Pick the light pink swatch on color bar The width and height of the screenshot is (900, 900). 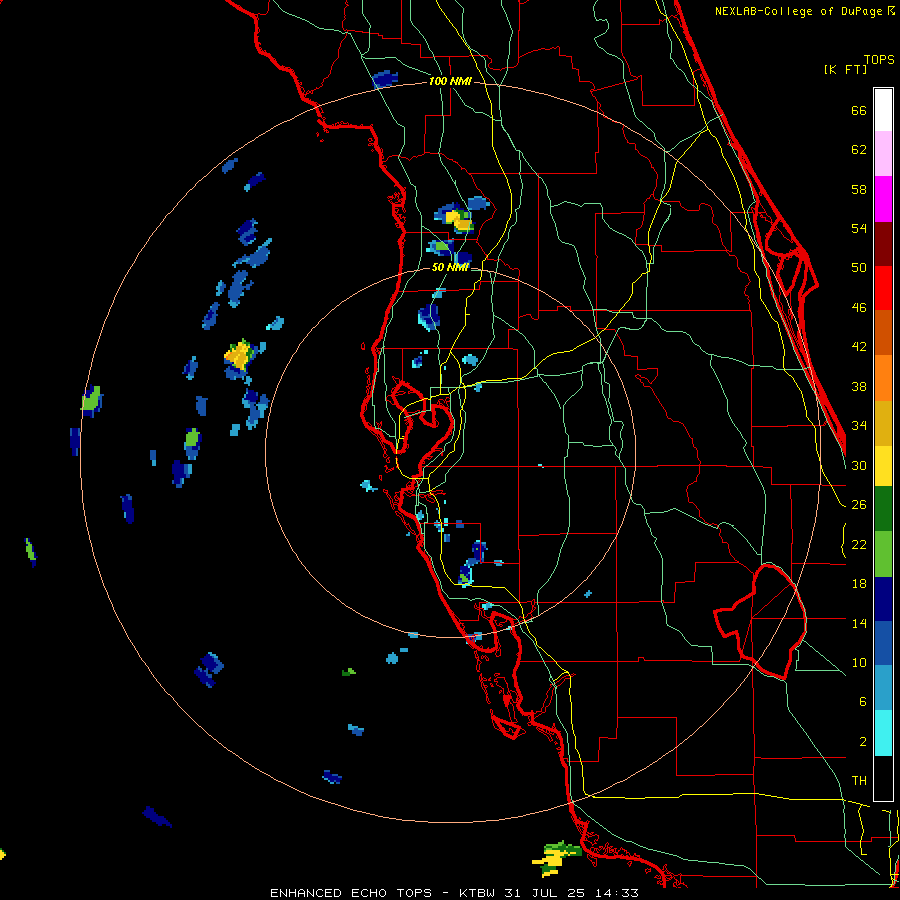pos(883,153)
